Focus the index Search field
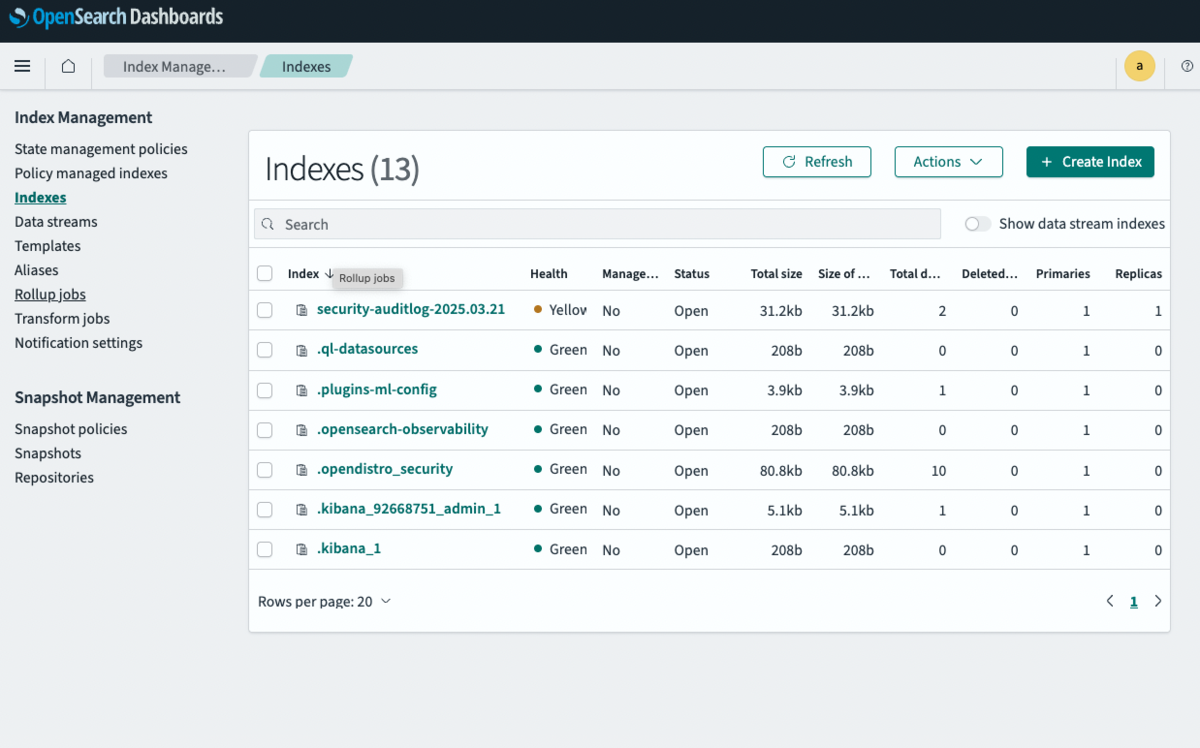Screen dimensions: 1200x748 tap(597, 224)
